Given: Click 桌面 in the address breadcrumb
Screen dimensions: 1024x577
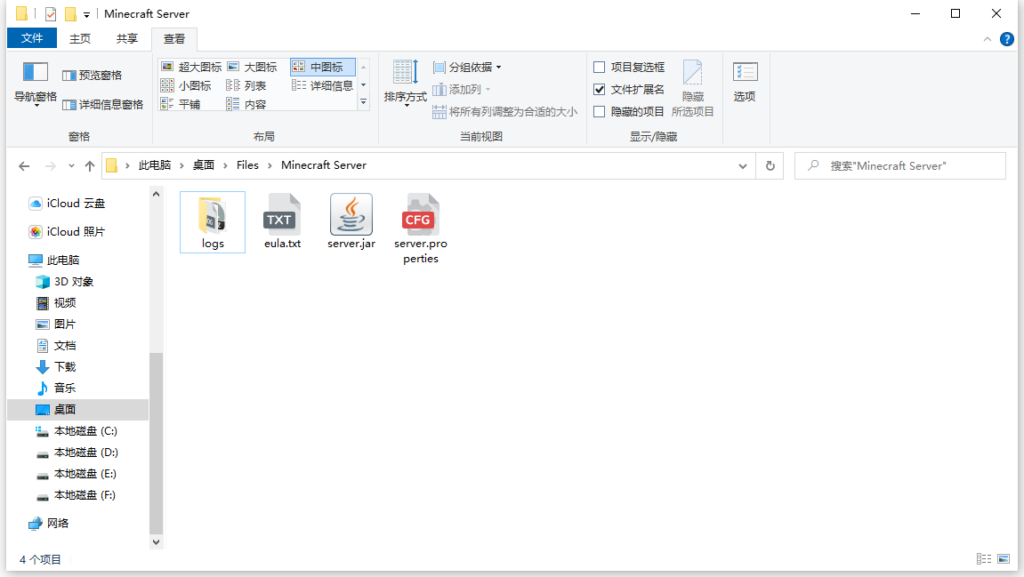Looking at the screenshot, I should [203, 165].
